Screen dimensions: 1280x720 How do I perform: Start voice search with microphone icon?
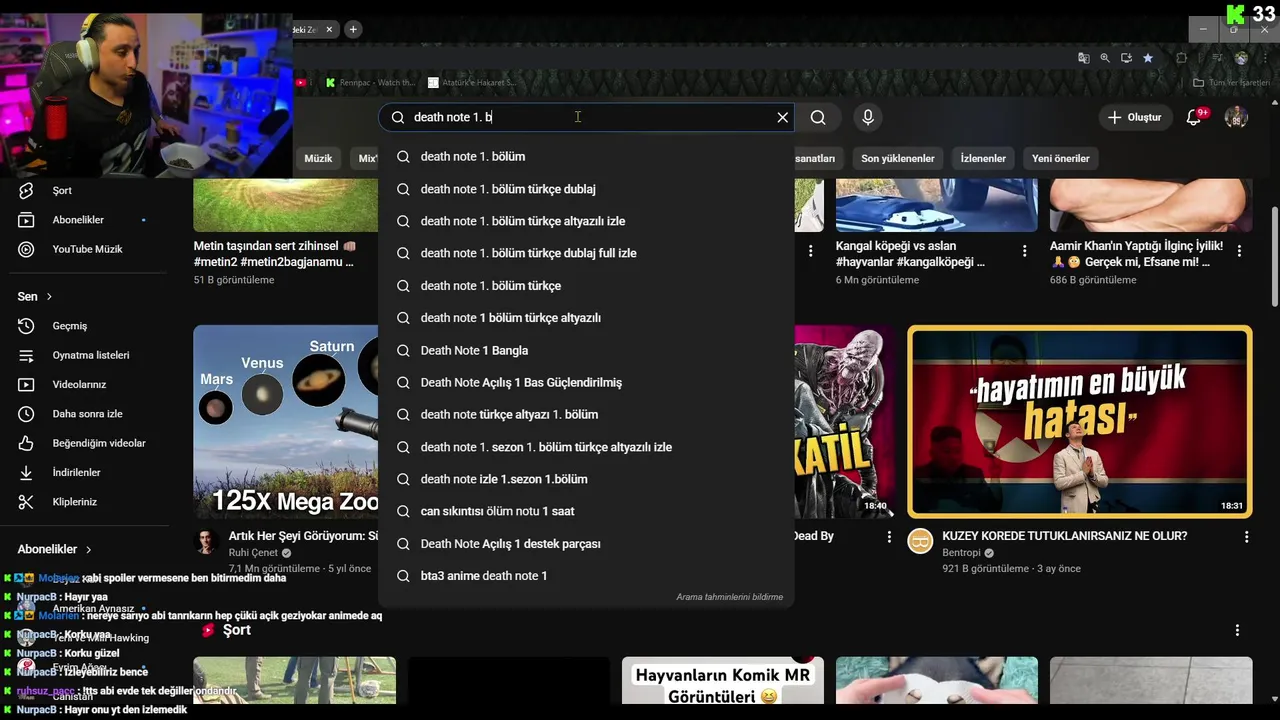tap(868, 117)
